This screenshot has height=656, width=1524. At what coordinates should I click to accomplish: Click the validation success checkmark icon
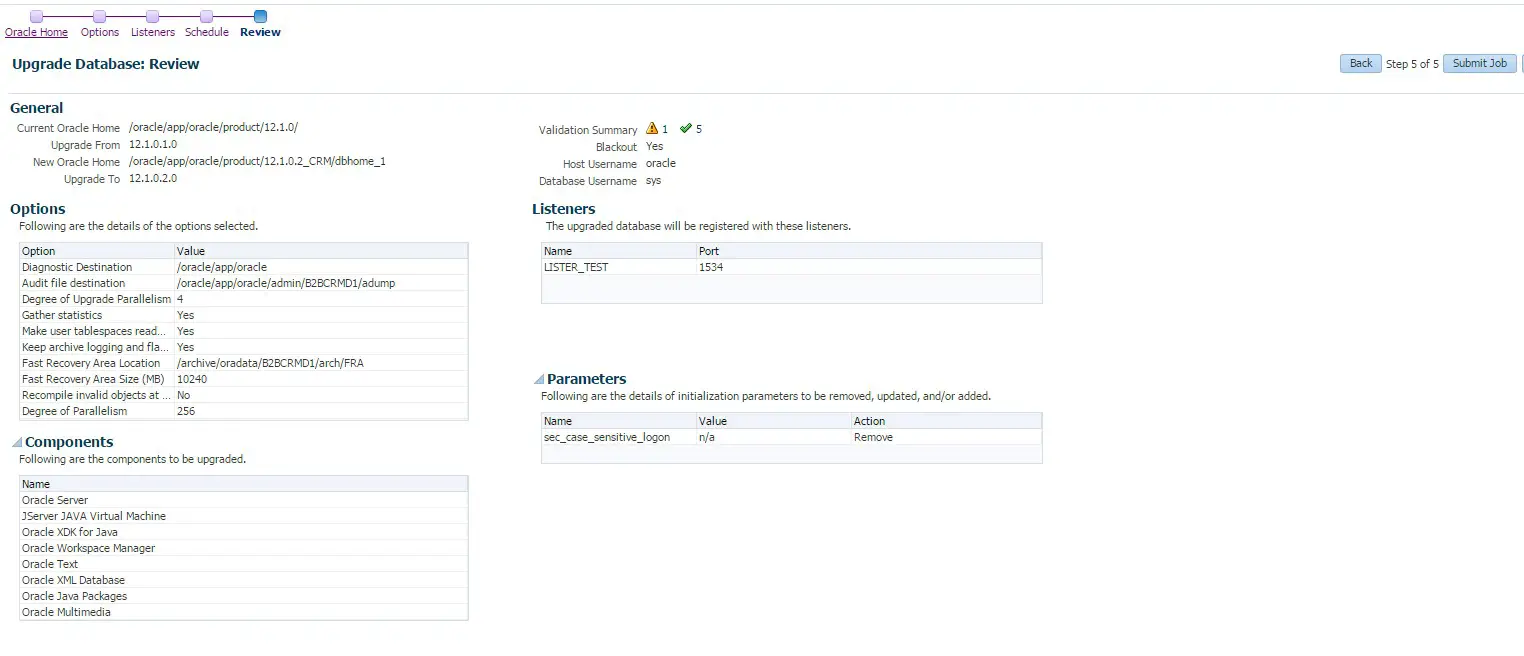point(686,128)
